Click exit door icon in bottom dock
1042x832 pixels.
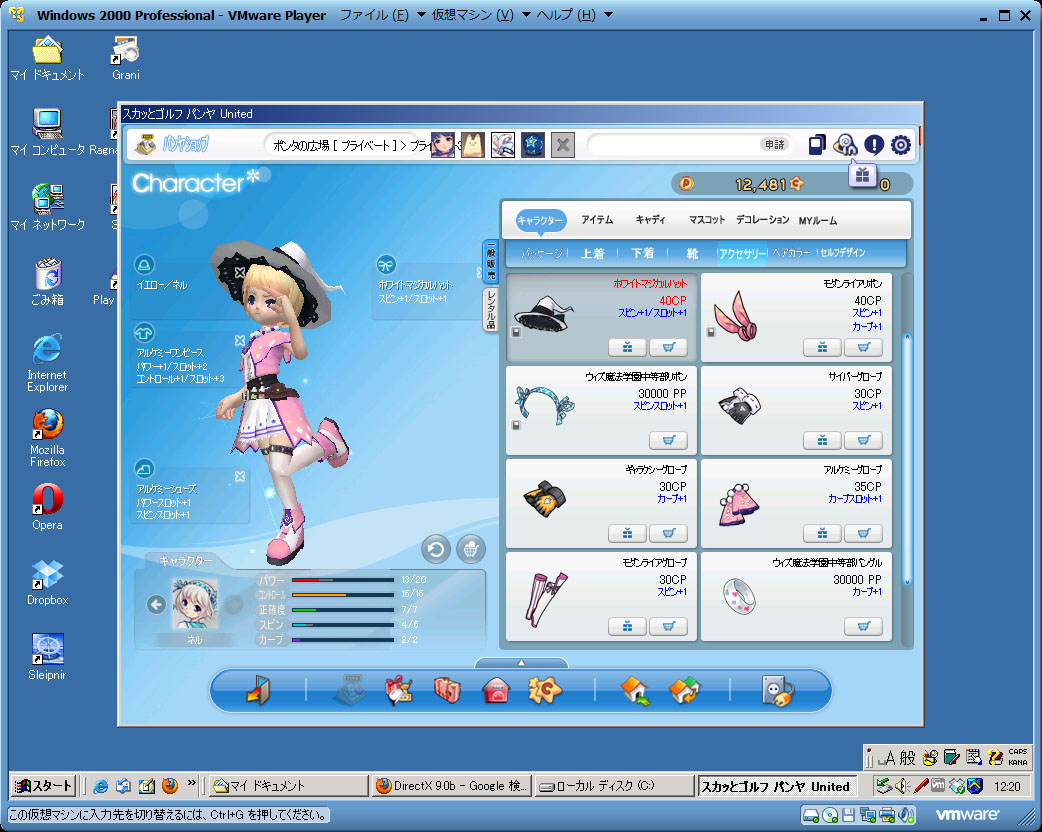point(259,690)
